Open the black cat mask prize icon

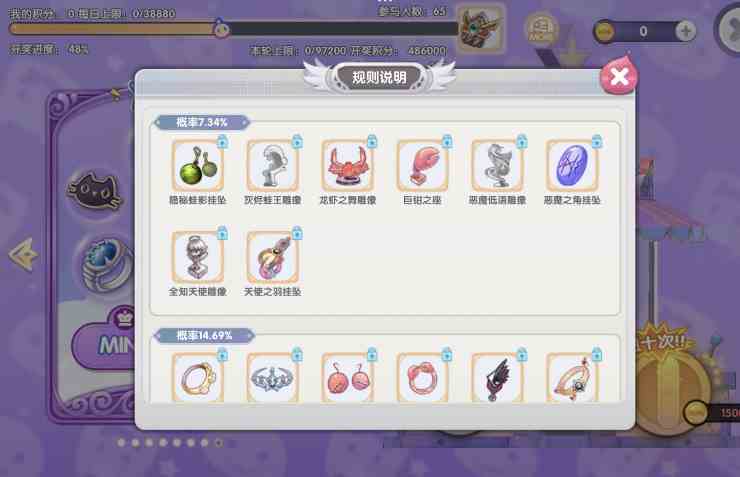94,191
